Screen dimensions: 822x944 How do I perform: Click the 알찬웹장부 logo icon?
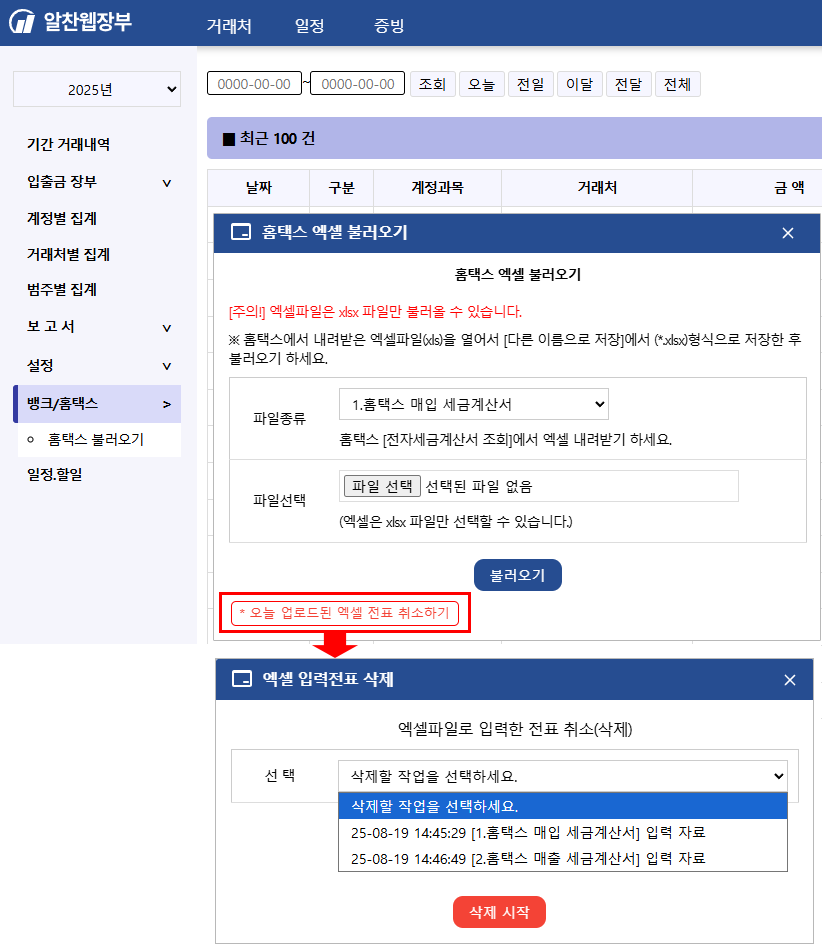click(22, 22)
